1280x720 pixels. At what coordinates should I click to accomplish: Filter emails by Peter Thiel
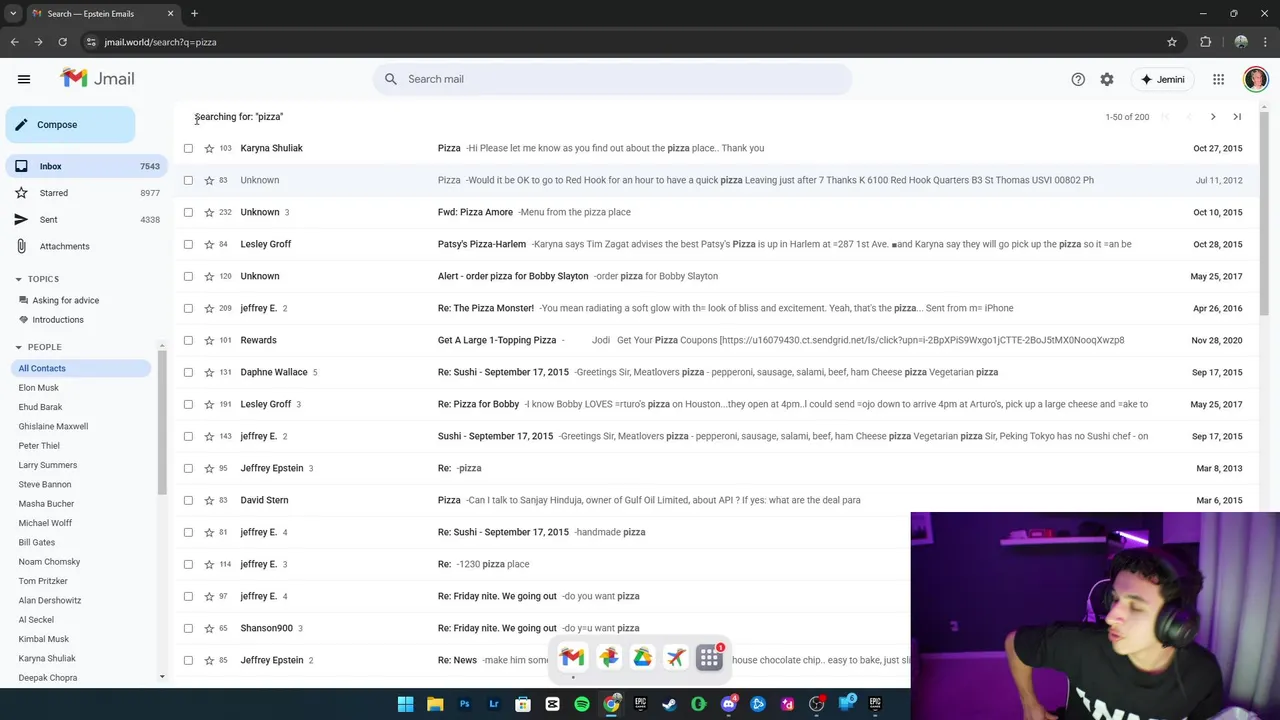coord(39,446)
